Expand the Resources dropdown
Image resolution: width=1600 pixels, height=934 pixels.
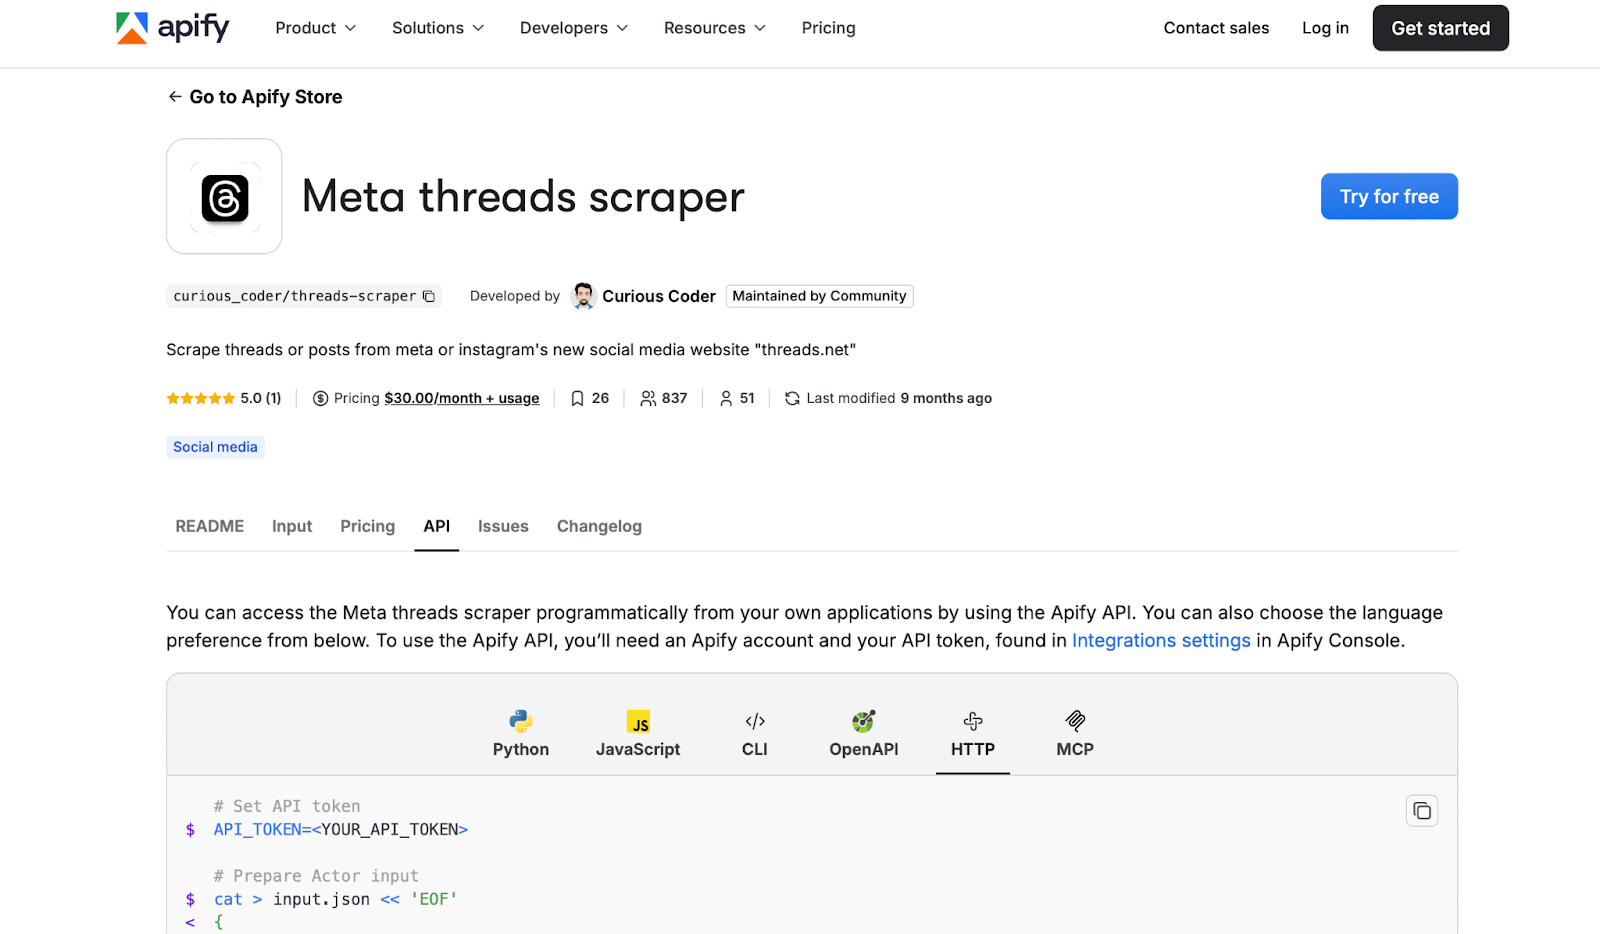click(715, 28)
